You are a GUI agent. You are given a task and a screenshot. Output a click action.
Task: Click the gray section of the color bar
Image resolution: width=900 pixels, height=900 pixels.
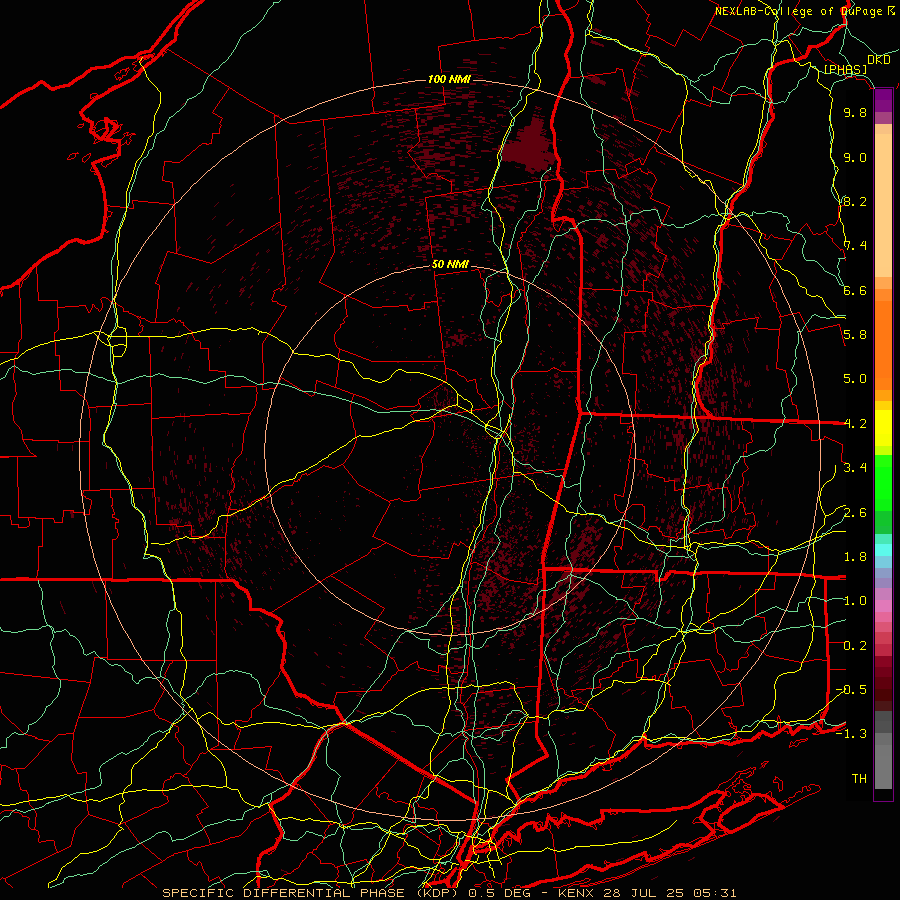coord(883,752)
